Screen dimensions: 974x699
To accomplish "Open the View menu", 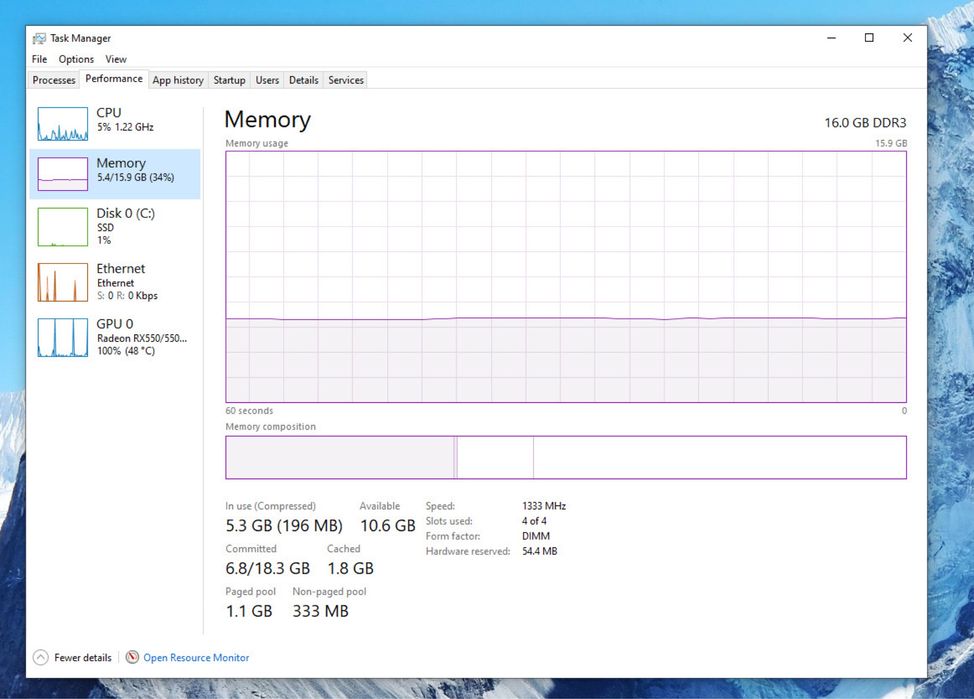I will [116, 59].
